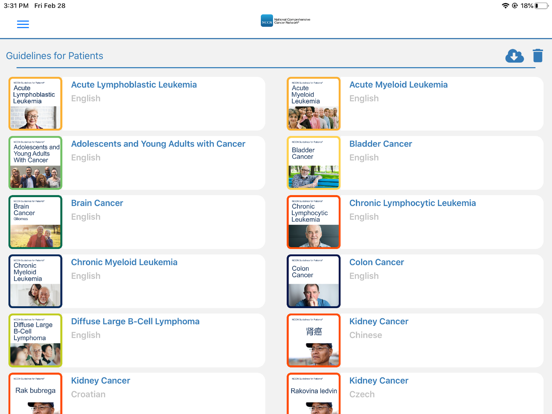Click the Chinese language label
Viewport: 552px width, 414px height.
pos(365,335)
